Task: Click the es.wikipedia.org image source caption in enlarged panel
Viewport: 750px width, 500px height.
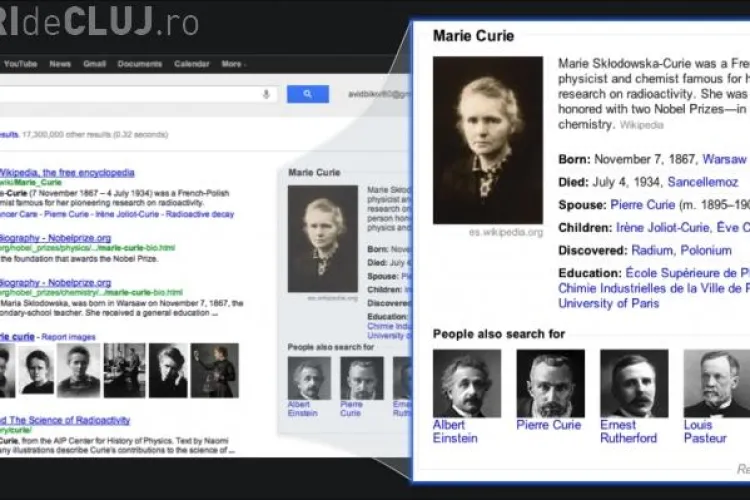Action: (506, 232)
